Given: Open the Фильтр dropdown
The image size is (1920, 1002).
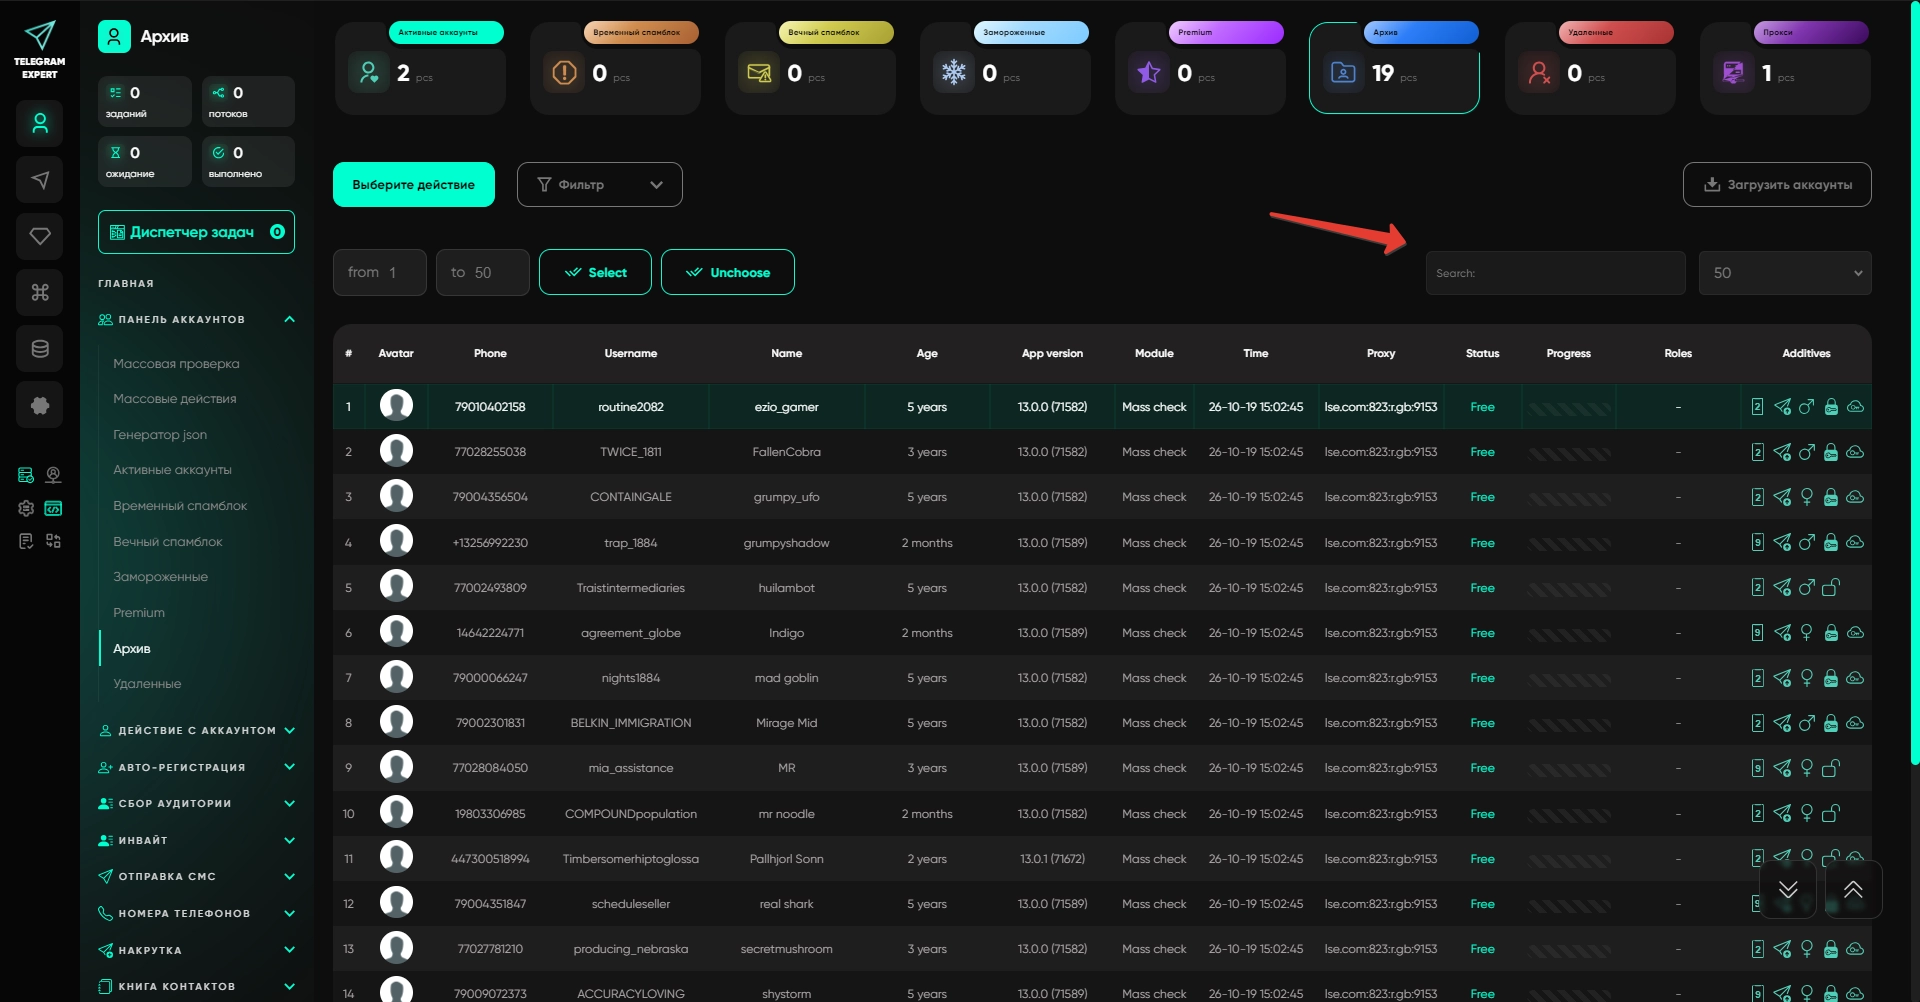Looking at the screenshot, I should click(600, 185).
